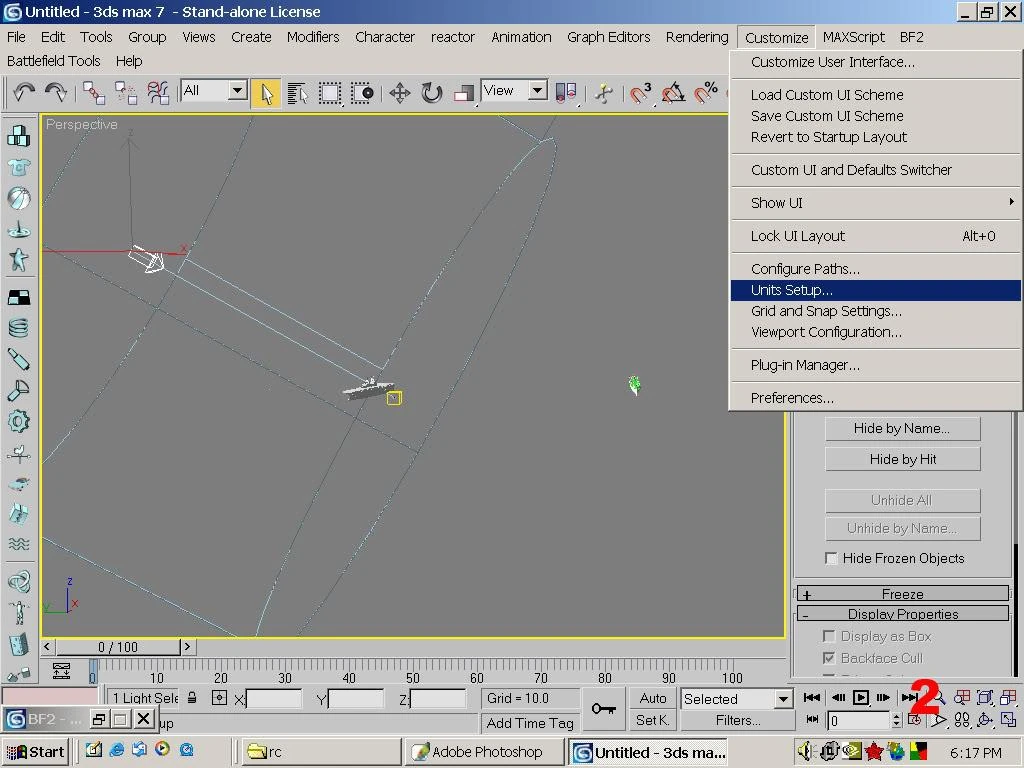Click the Undo arrow in the toolbar
Image resolution: width=1024 pixels, height=768 pixels.
pyautogui.click(x=24, y=92)
